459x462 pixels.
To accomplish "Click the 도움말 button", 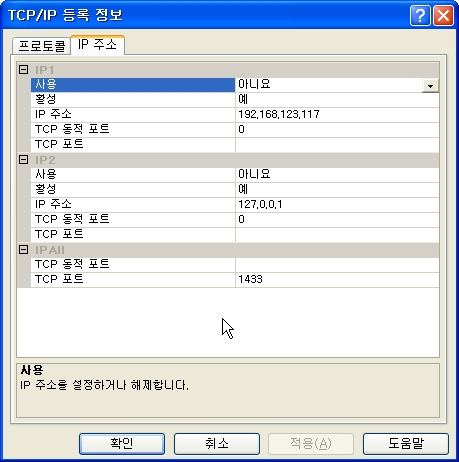I will tap(406, 444).
